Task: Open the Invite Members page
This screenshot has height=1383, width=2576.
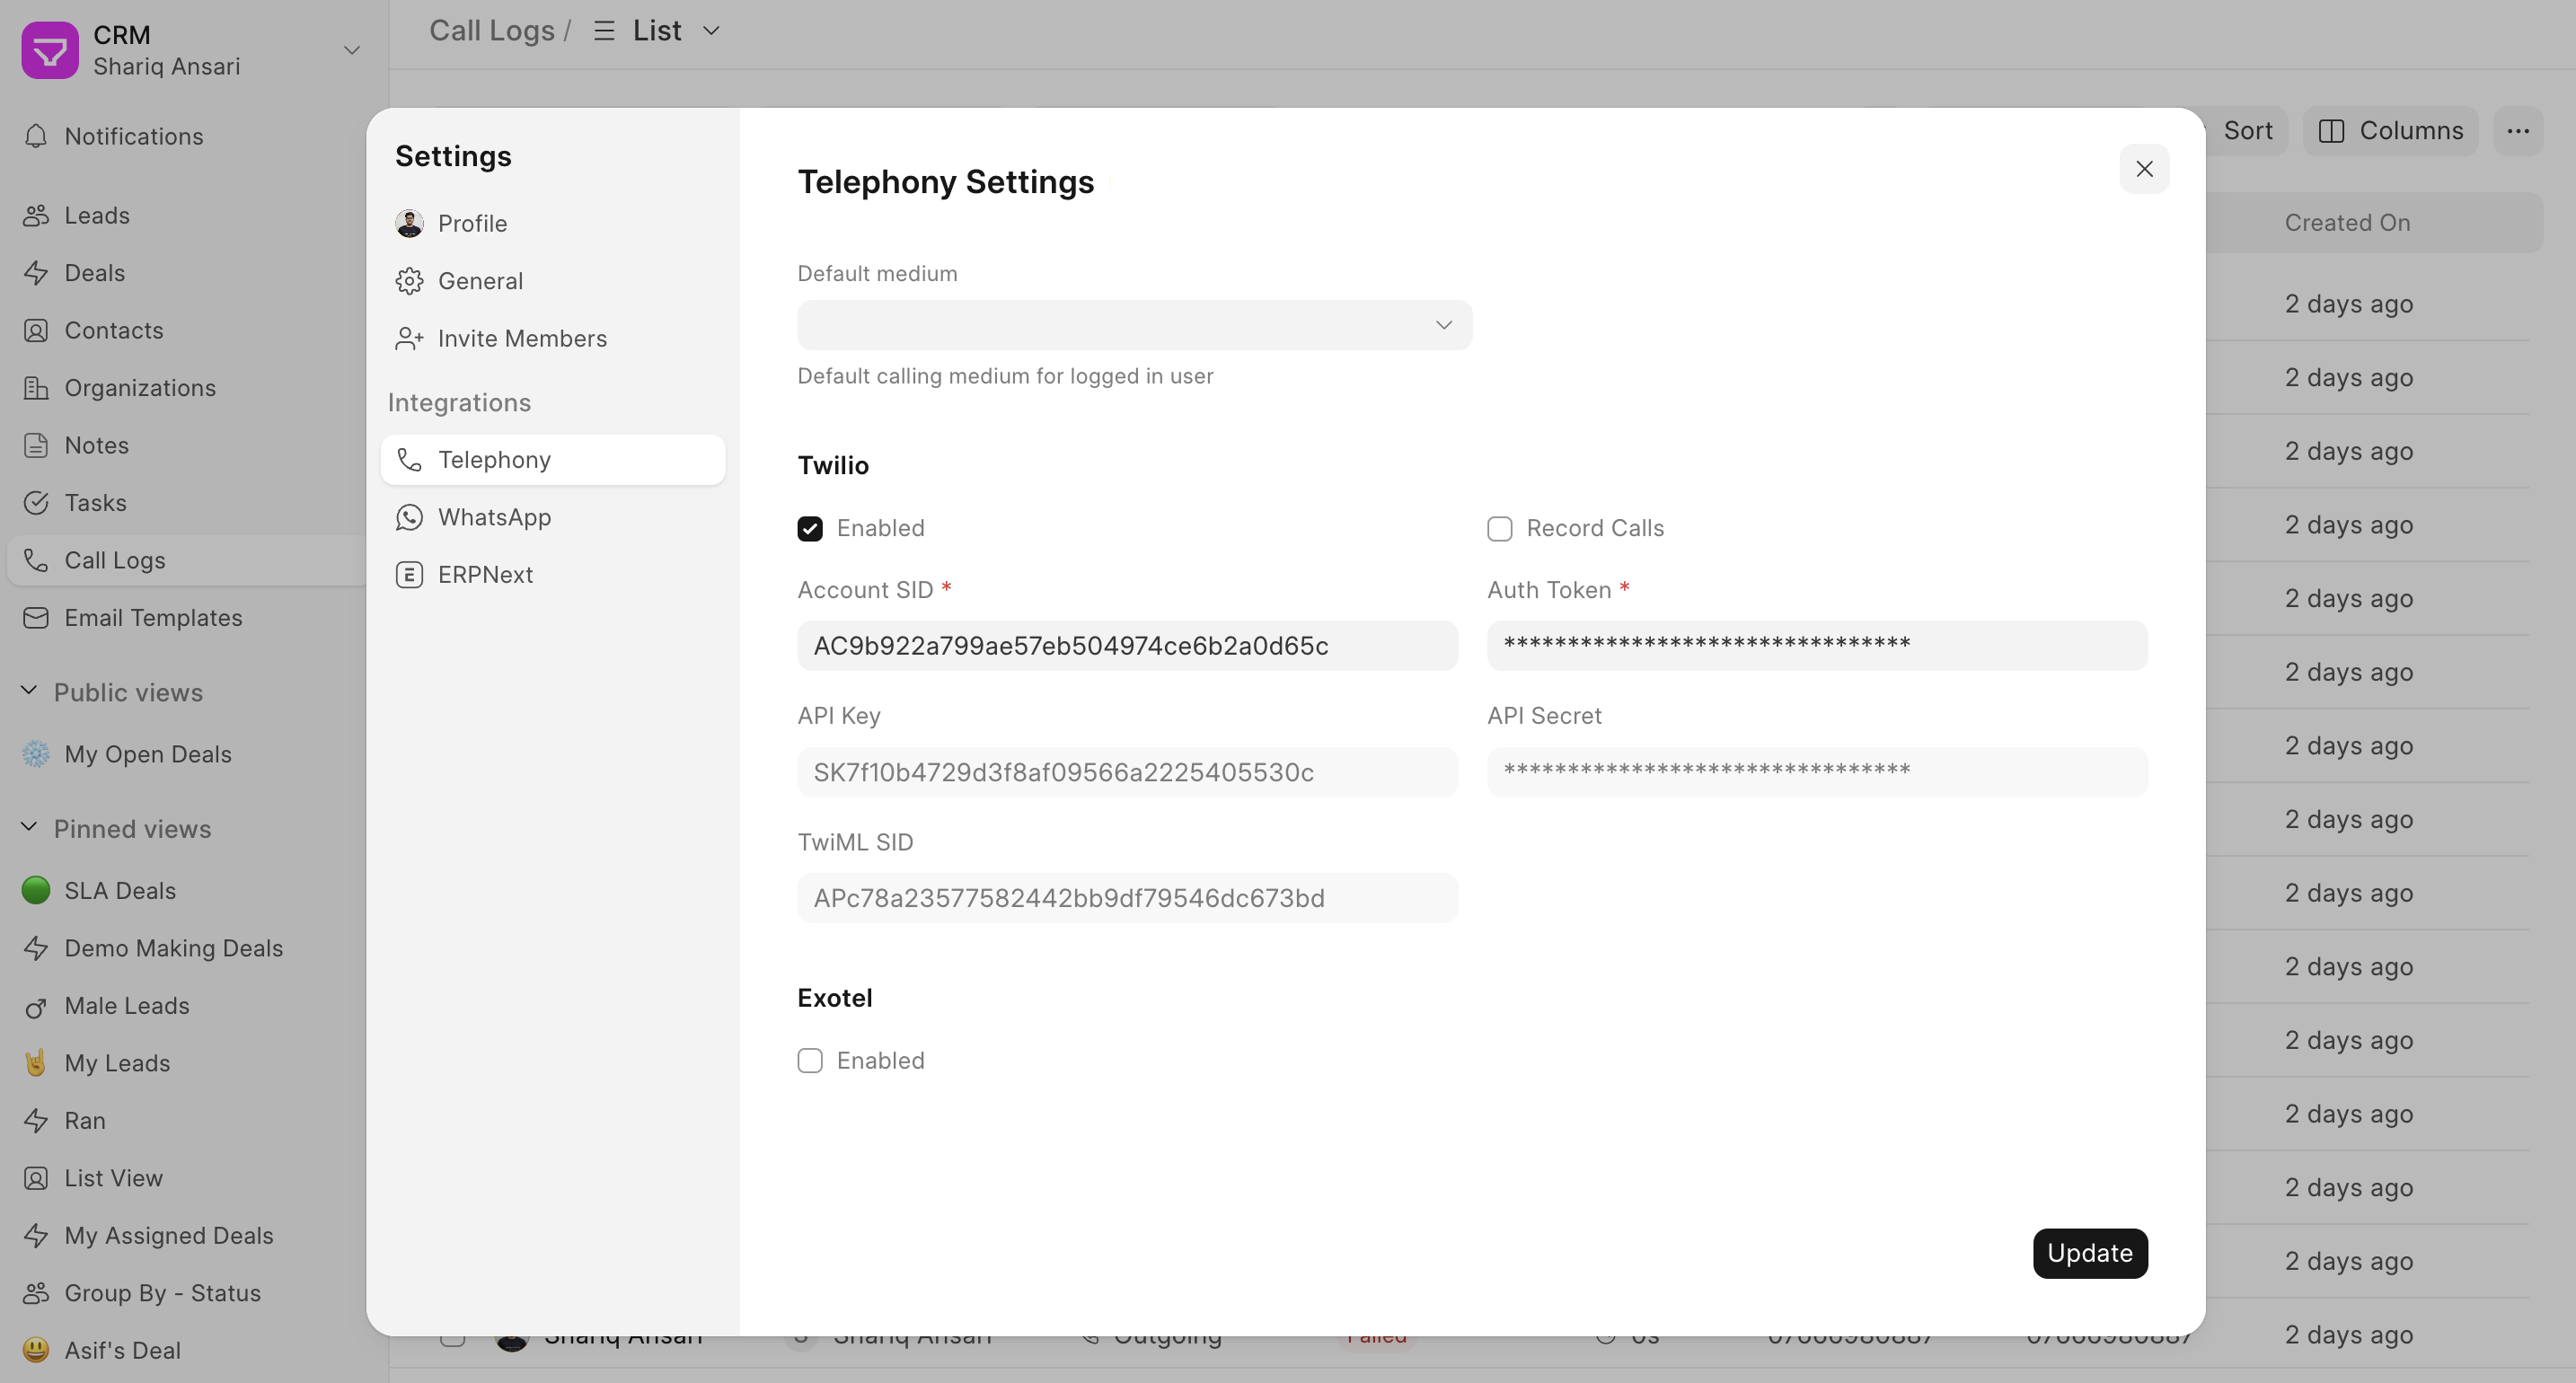Action: tap(521, 338)
